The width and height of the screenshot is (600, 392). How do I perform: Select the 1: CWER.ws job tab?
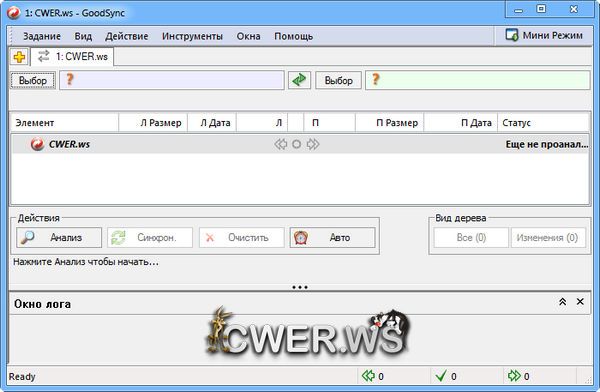click(72, 57)
